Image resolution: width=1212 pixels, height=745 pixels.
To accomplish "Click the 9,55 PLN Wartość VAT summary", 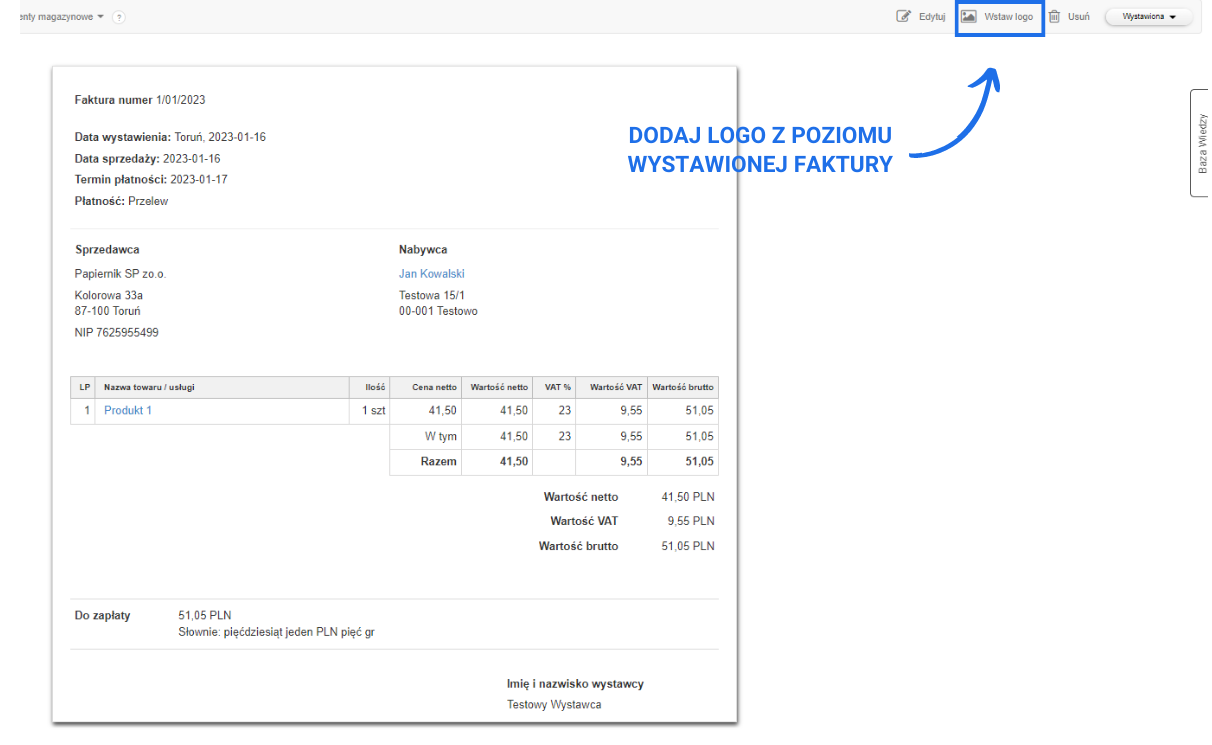I will [691, 521].
